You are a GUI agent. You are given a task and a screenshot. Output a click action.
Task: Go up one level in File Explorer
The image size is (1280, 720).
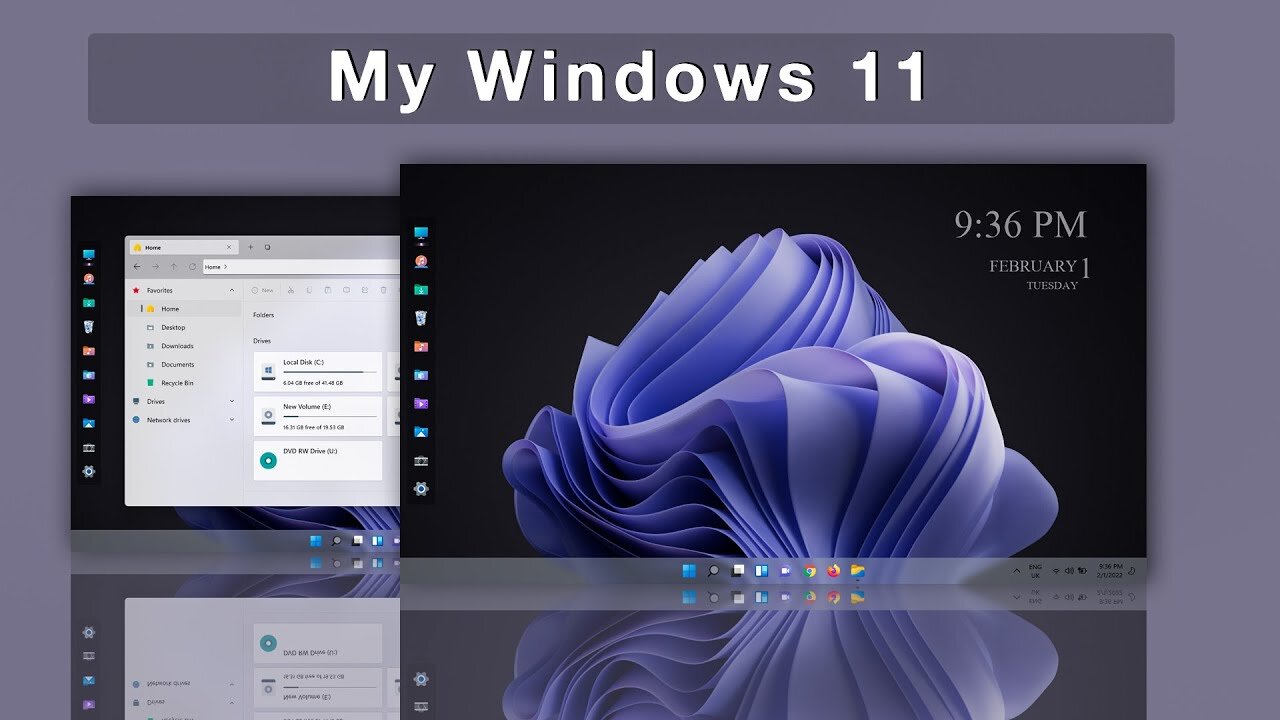[174, 267]
